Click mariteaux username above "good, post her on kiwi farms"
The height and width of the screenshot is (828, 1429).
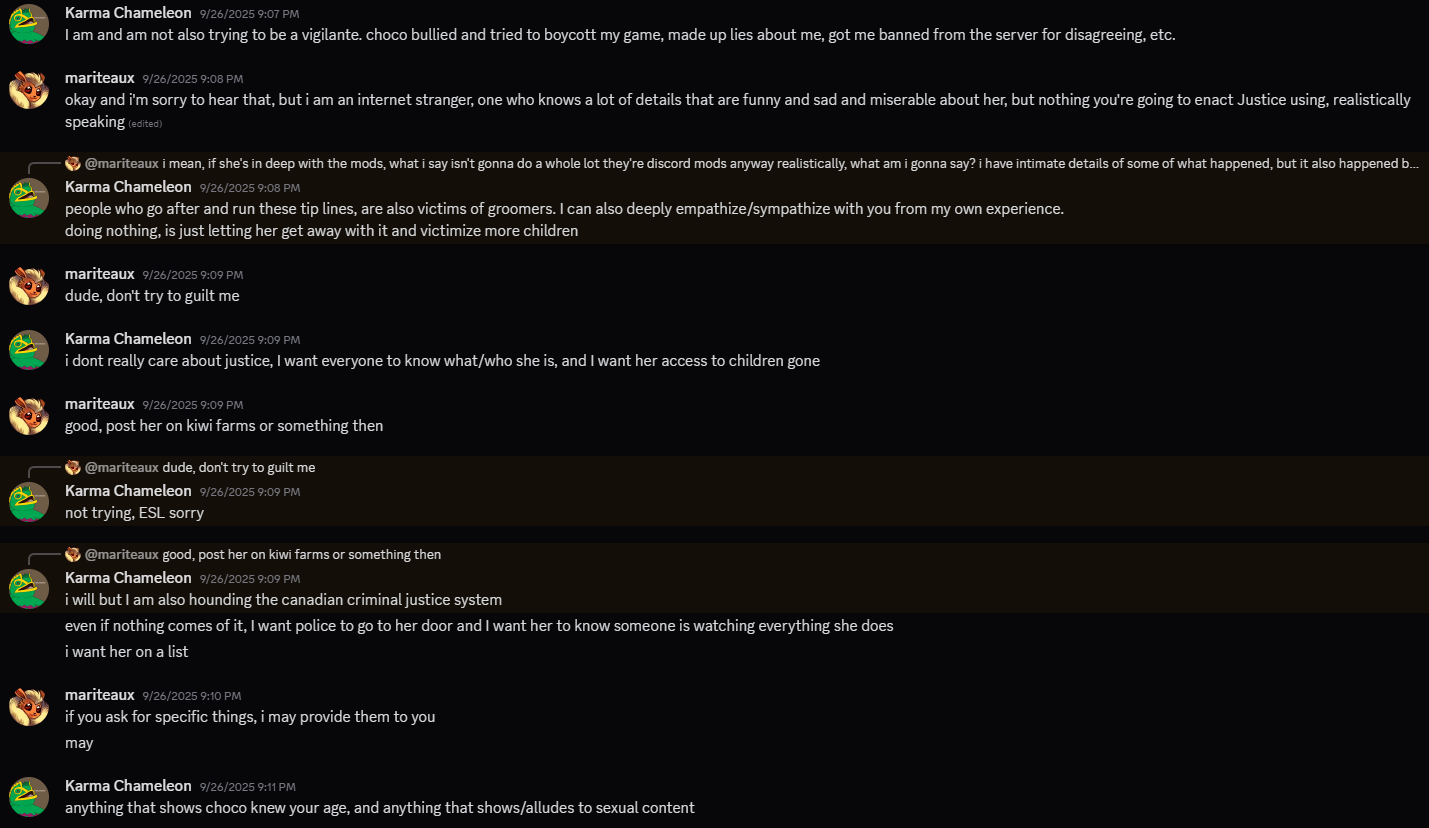[x=99, y=403]
